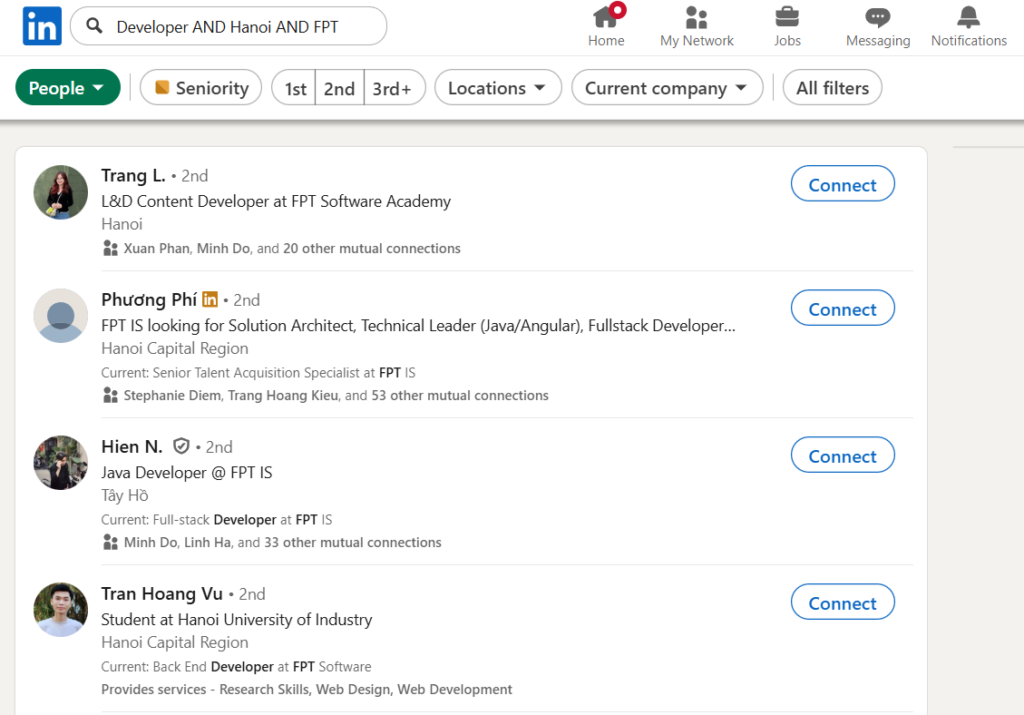Open Tran Hoang Vu profile name link
The image size is (1024, 715).
(162, 594)
